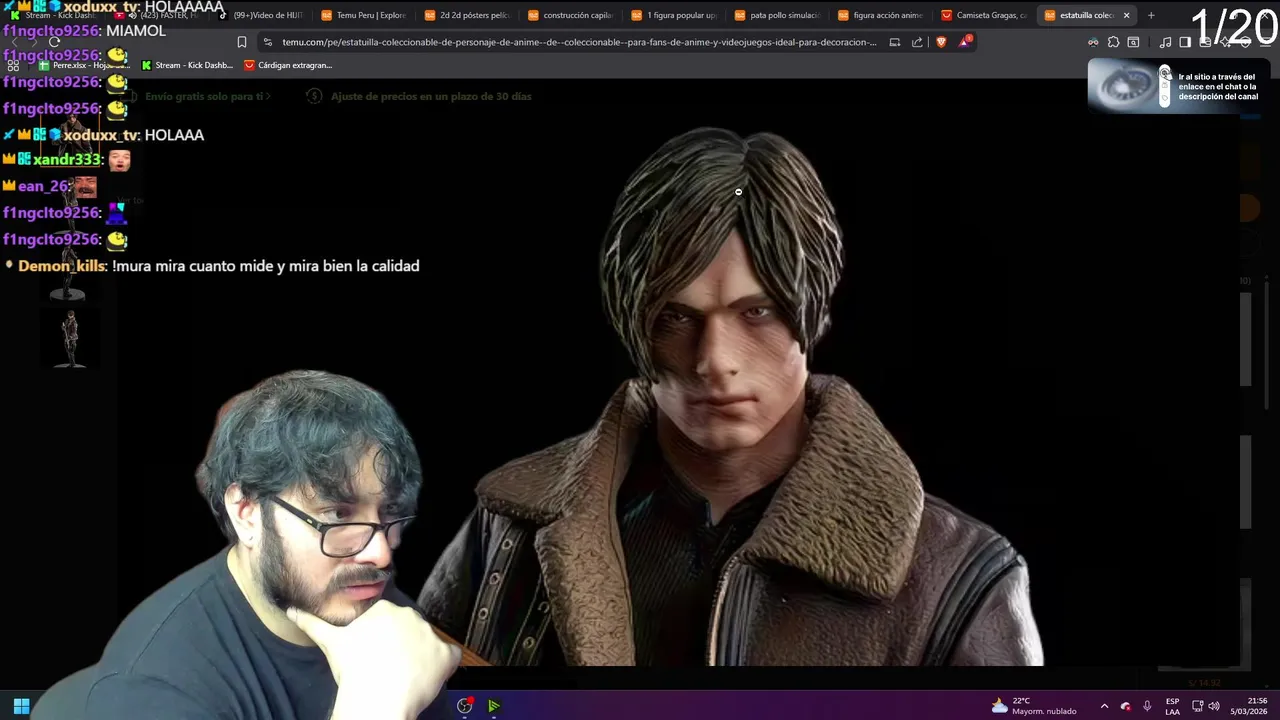Viewport: 1280px width, 720px height.
Task: Click the desktop-install icon in address bar
Action: coord(894,42)
